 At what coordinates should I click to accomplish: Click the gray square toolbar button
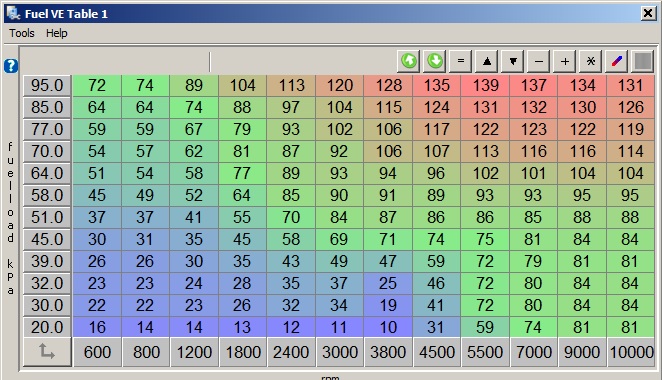pyautogui.click(x=643, y=61)
